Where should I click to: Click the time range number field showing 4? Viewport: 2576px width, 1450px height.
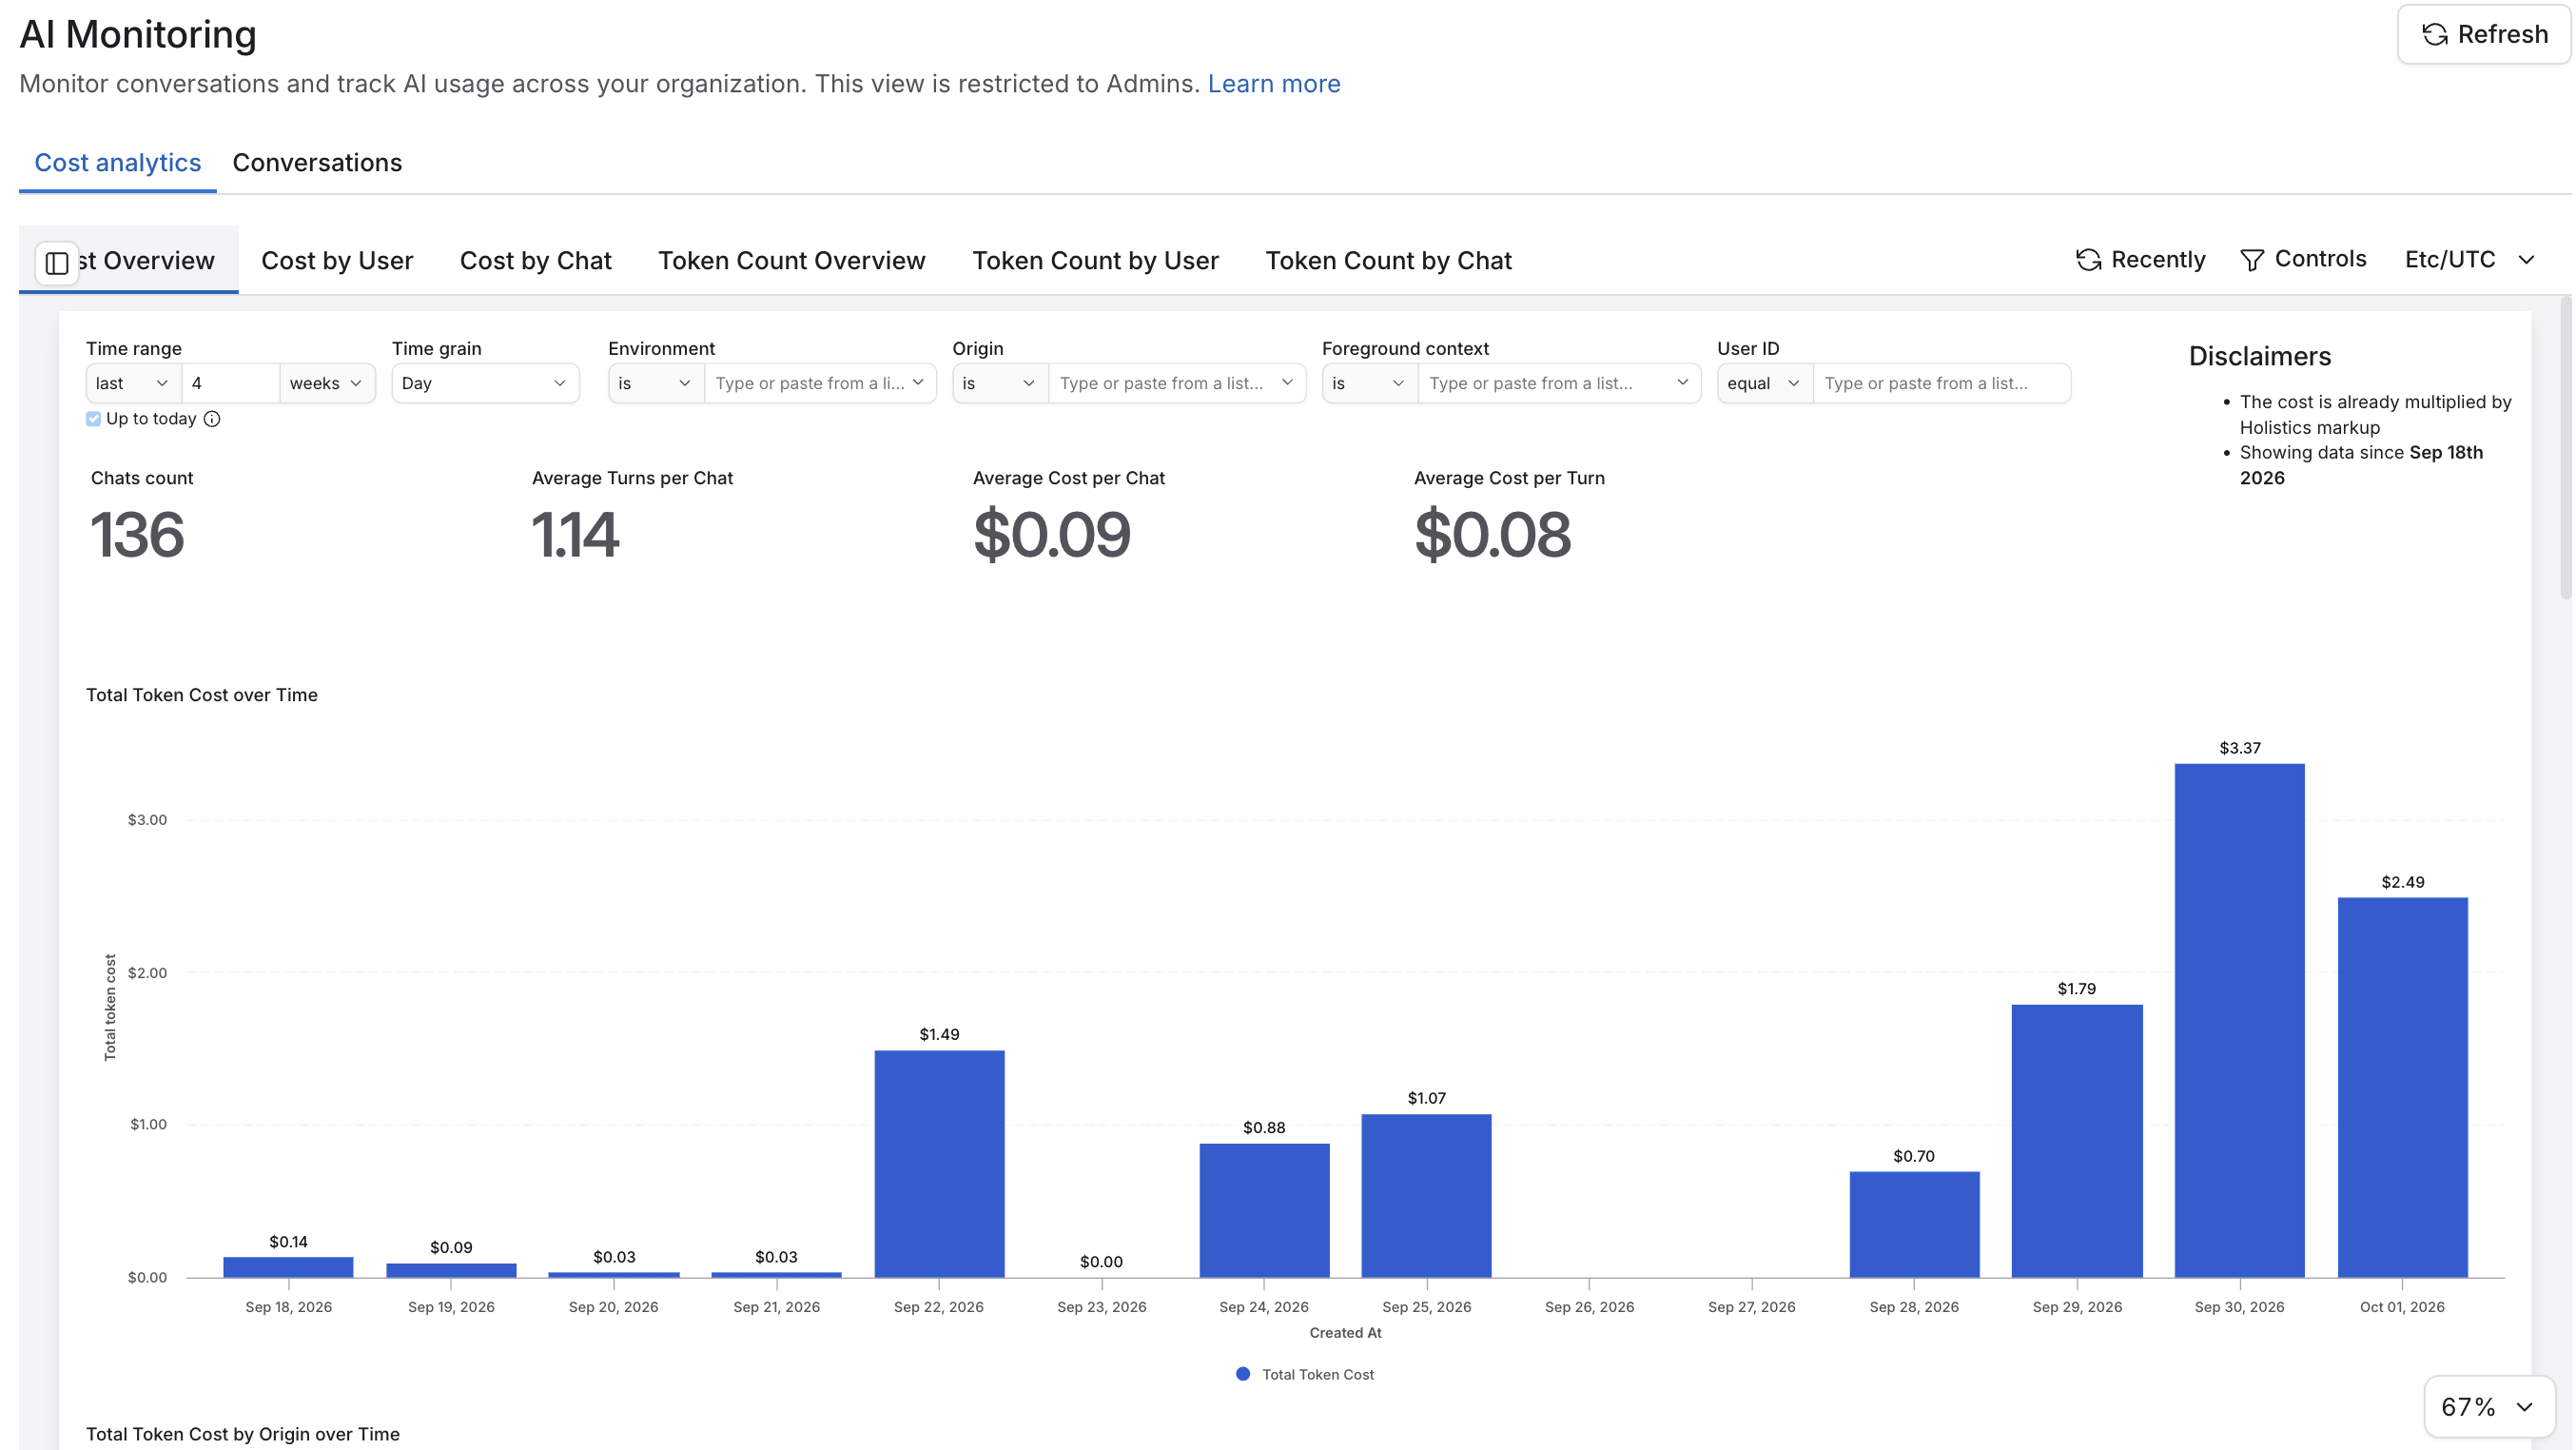[230, 383]
